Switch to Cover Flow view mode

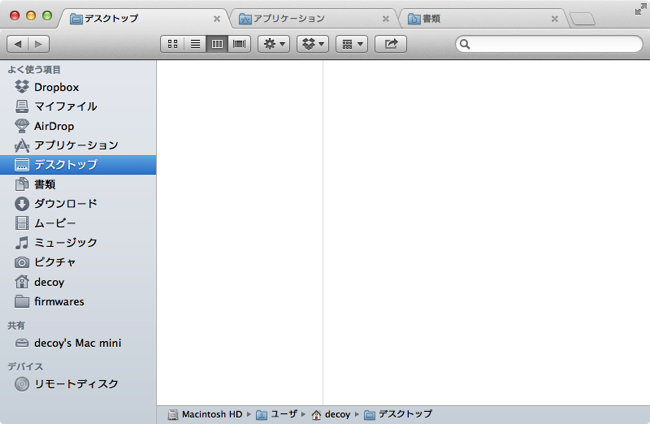tap(239, 44)
